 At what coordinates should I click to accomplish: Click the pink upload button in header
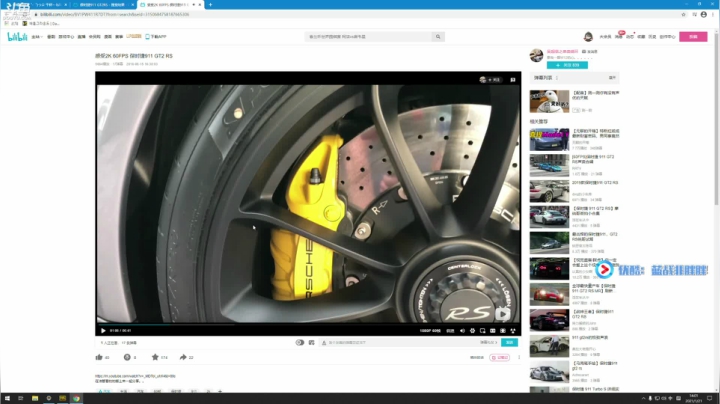[x=693, y=37]
